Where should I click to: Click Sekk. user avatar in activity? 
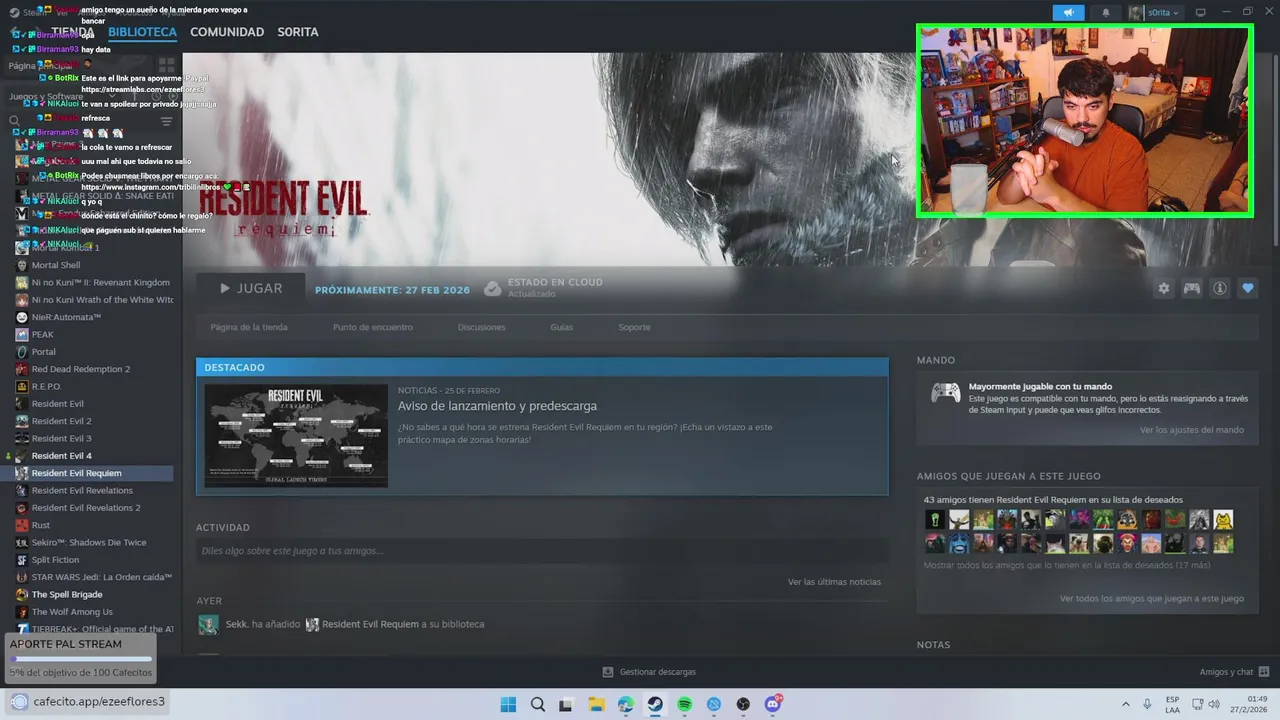pyautogui.click(x=208, y=624)
